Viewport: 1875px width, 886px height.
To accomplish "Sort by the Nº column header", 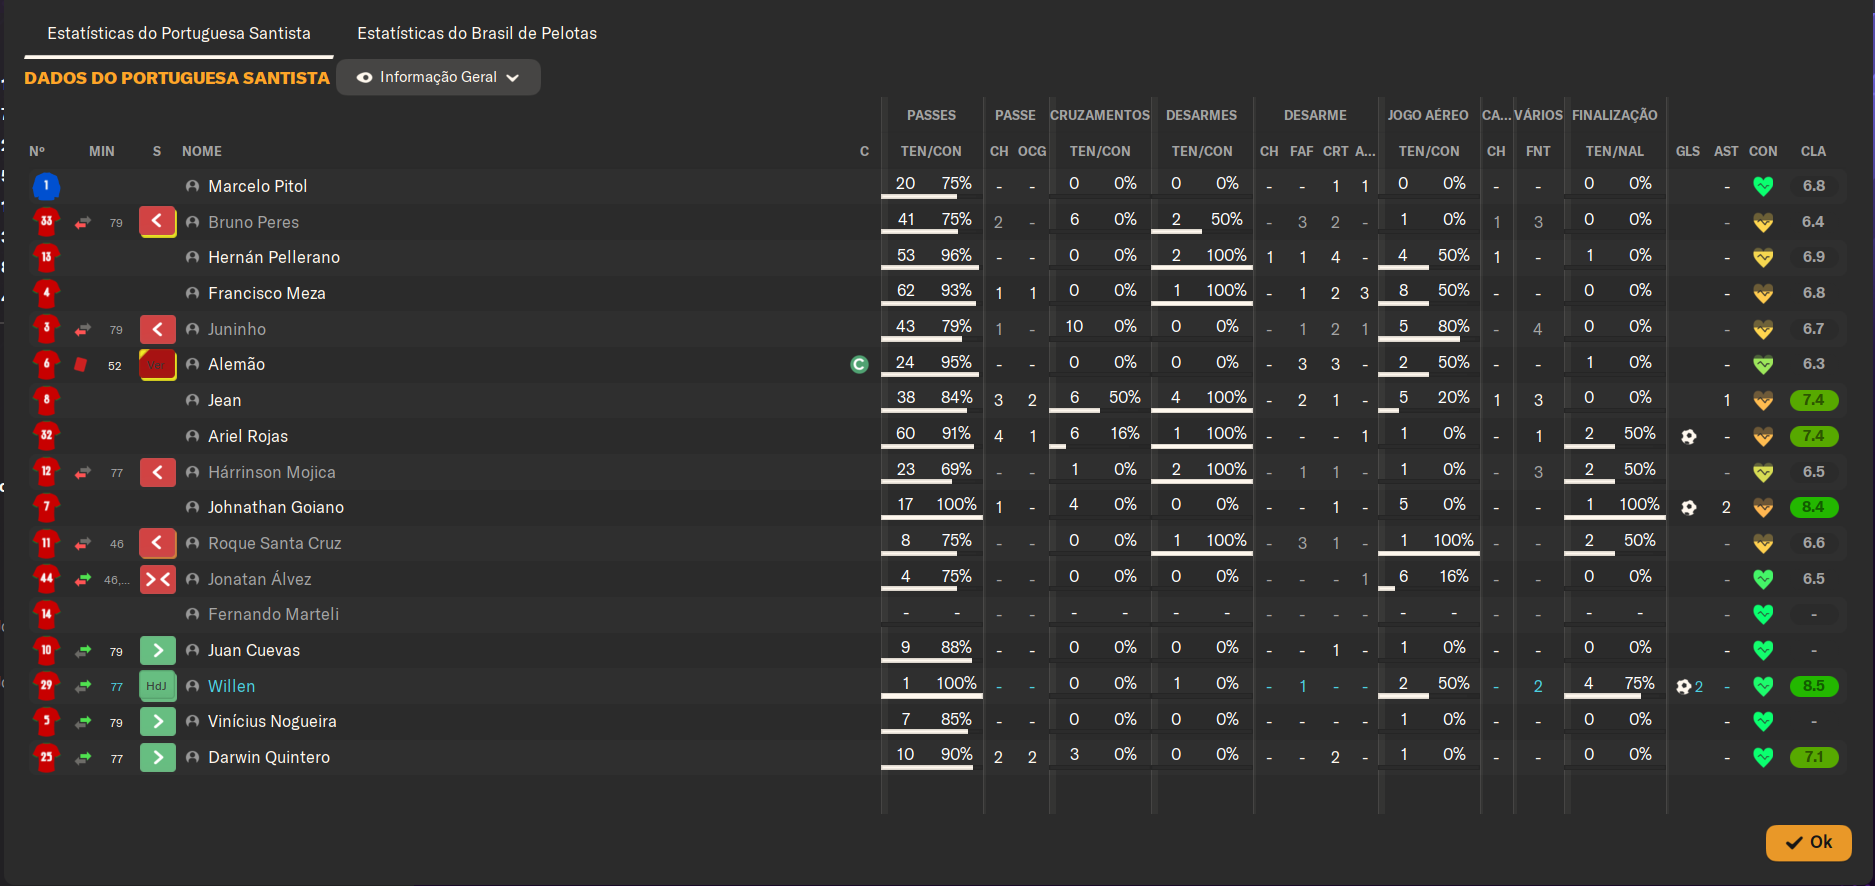I will click(37, 151).
